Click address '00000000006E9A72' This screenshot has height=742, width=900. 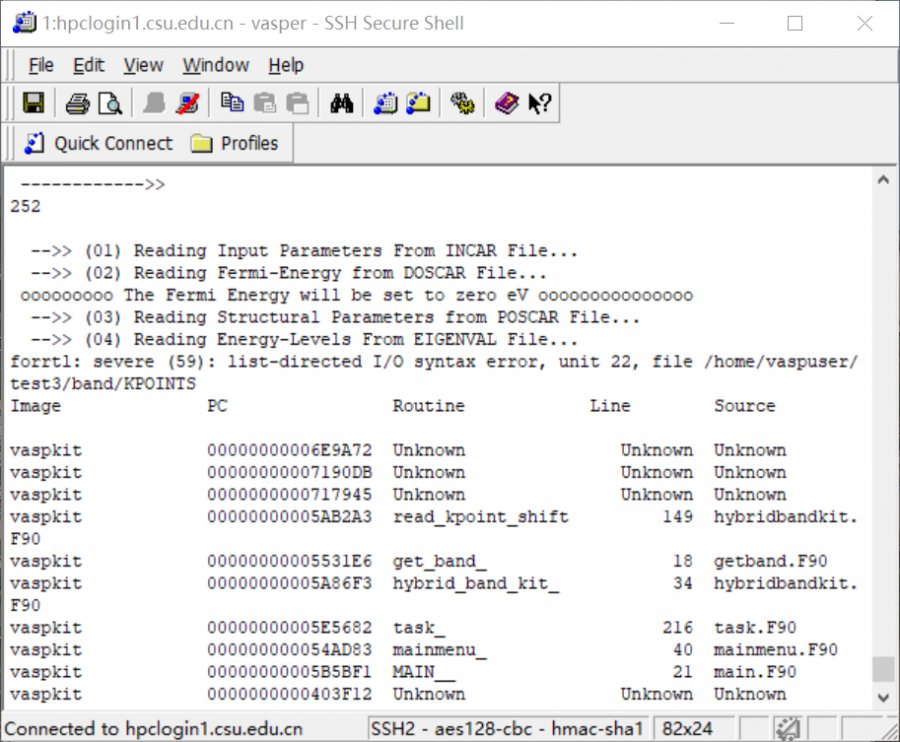[x=289, y=450]
